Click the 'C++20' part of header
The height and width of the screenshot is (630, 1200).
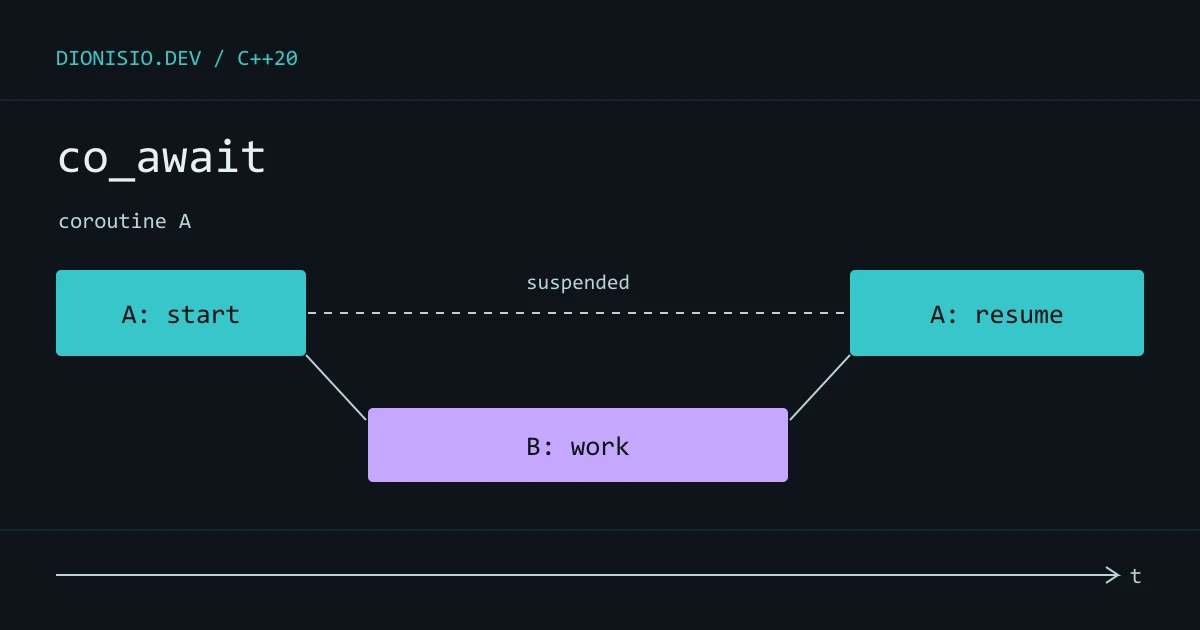(267, 58)
